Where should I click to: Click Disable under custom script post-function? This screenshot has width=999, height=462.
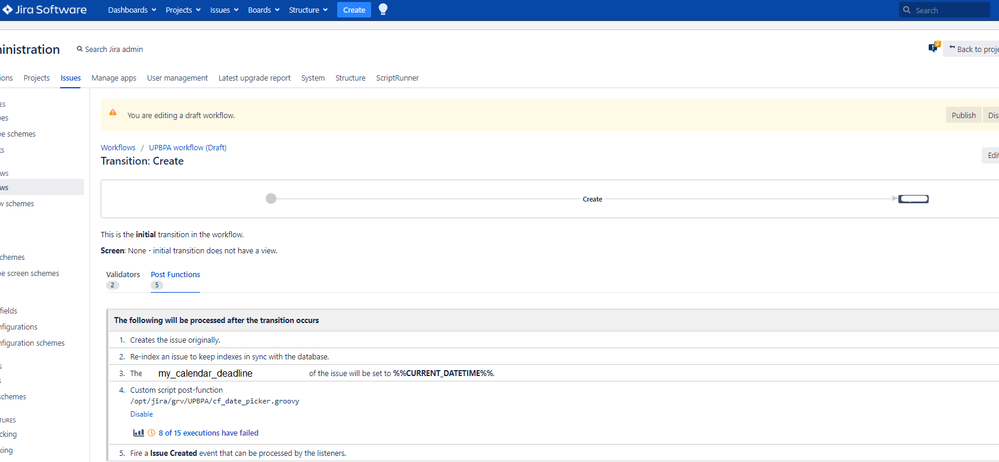(141, 414)
